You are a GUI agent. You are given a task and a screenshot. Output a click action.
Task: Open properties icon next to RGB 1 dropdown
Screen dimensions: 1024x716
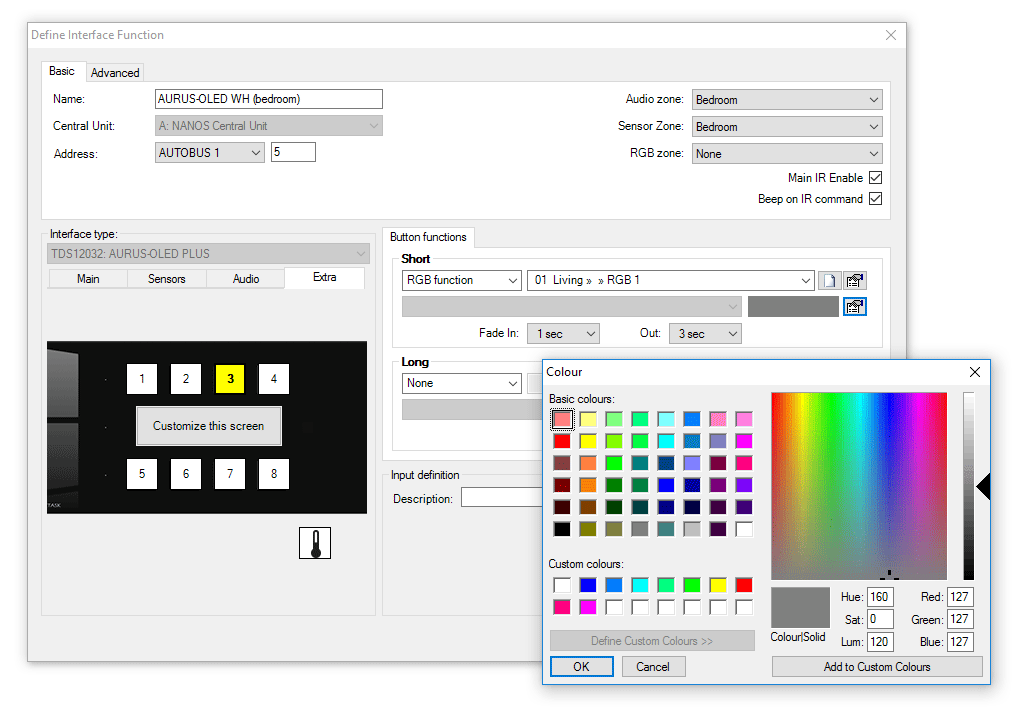coord(854,281)
